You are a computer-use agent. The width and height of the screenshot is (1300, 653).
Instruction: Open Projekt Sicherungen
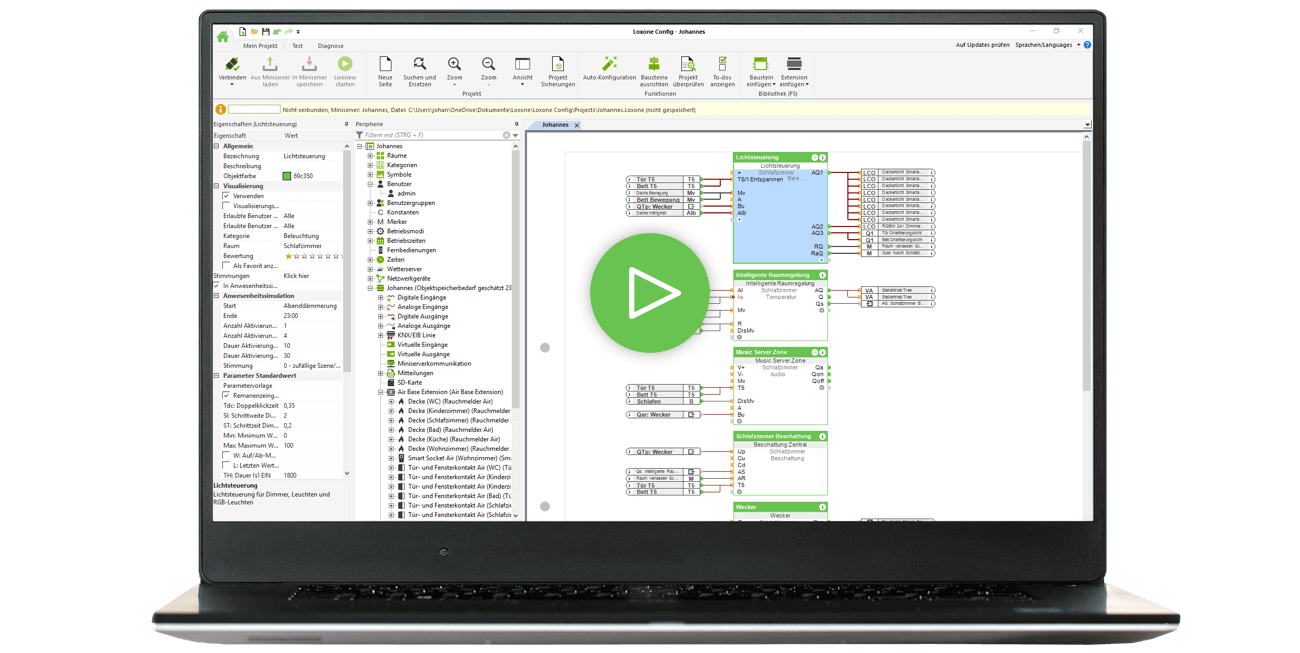click(x=557, y=68)
